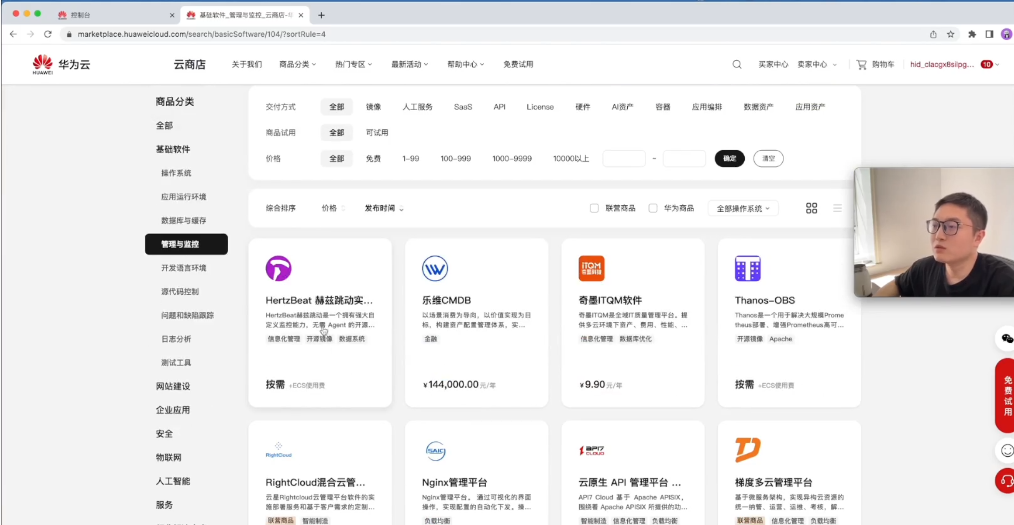Select the 免费 price filter option
The width and height of the screenshot is (1014, 525).
[x=373, y=158]
